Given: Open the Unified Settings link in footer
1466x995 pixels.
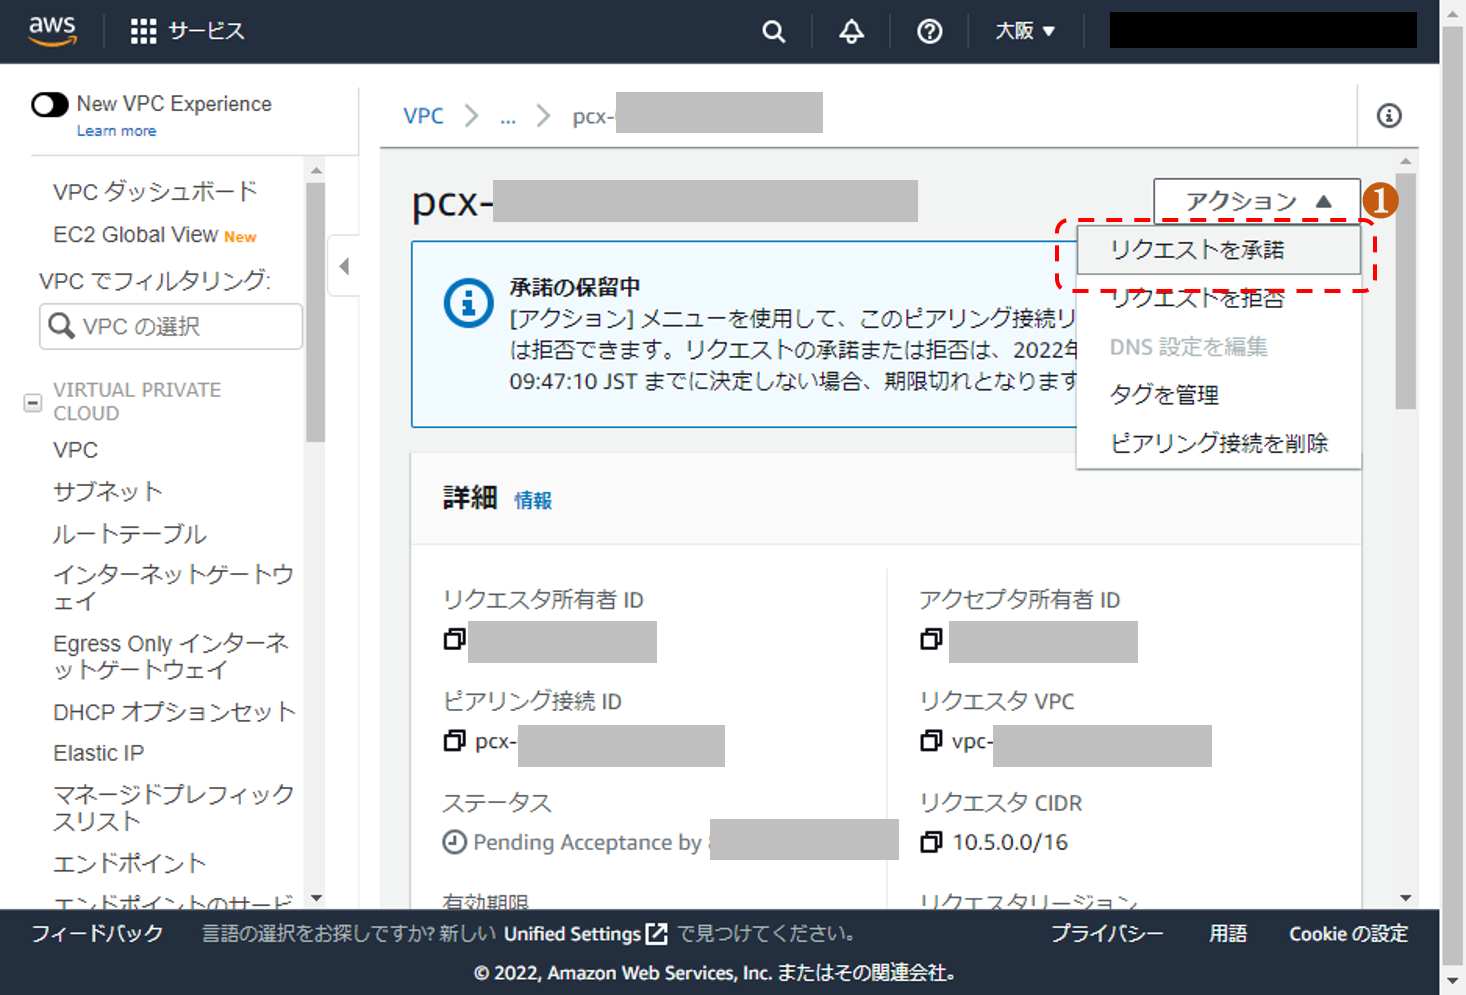Looking at the screenshot, I should pos(584,934).
